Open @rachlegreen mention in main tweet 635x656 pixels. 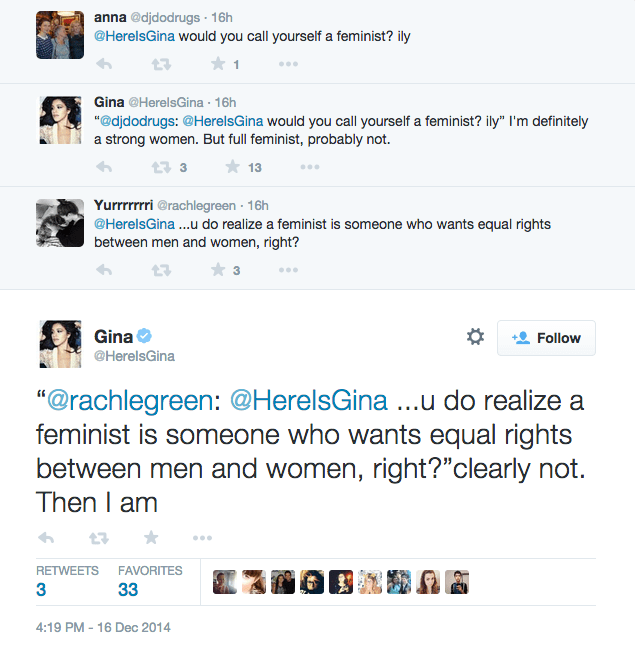[x=131, y=401]
